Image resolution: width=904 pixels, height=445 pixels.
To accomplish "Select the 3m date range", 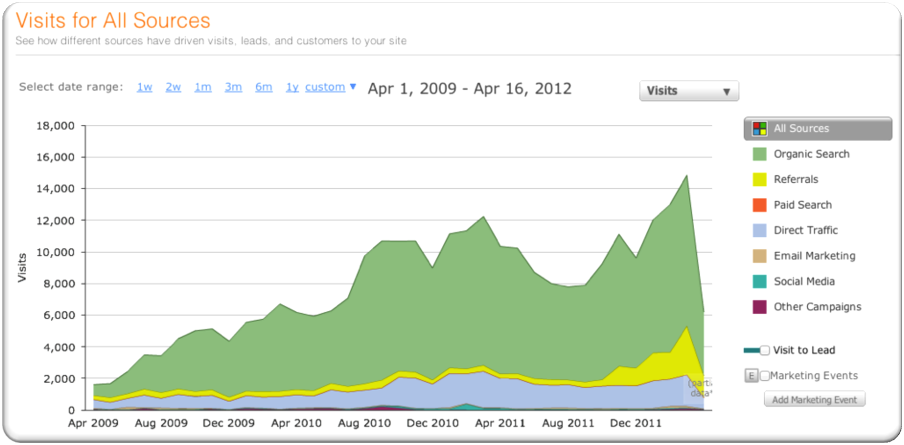I will 233,87.
